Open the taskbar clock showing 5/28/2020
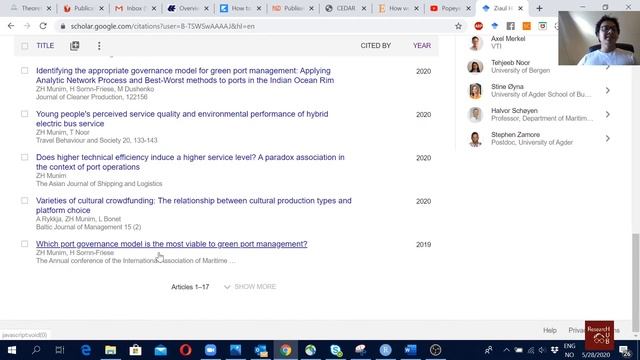This screenshot has width=640, height=360. 596,355
